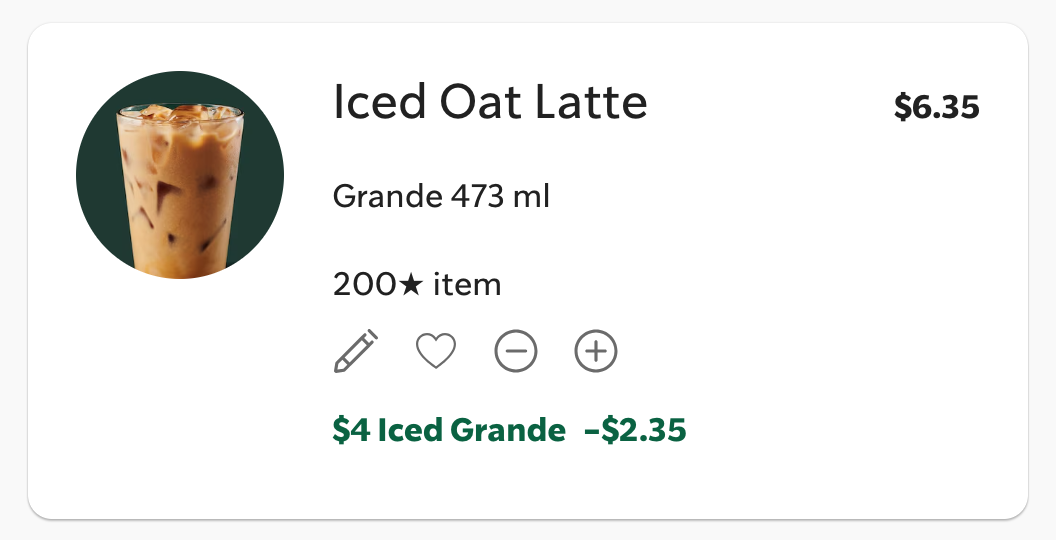Viewport: 1056px width, 540px height.
Task: Add one more latte using circled plus
Action: 596,351
